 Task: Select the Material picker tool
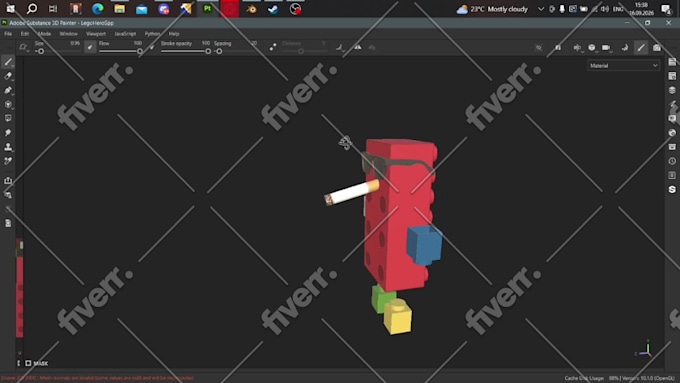pyautogui.click(x=8, y=161)
